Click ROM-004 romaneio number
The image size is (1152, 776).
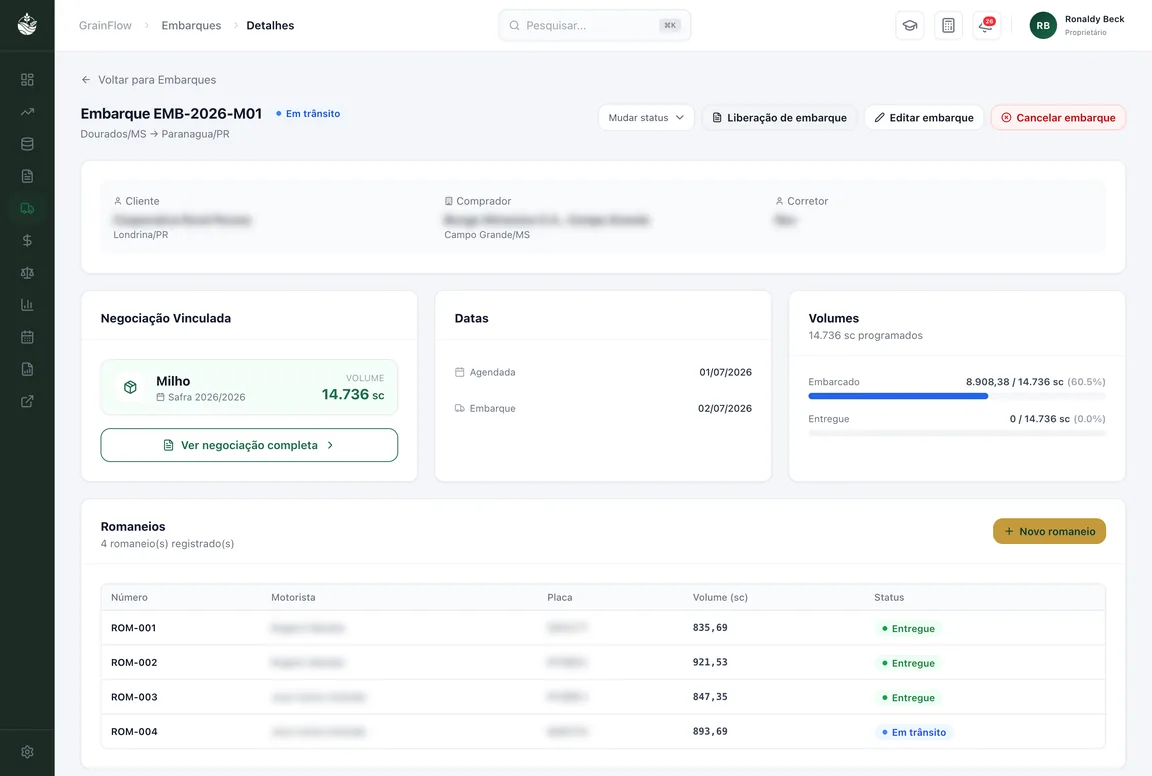134,731
